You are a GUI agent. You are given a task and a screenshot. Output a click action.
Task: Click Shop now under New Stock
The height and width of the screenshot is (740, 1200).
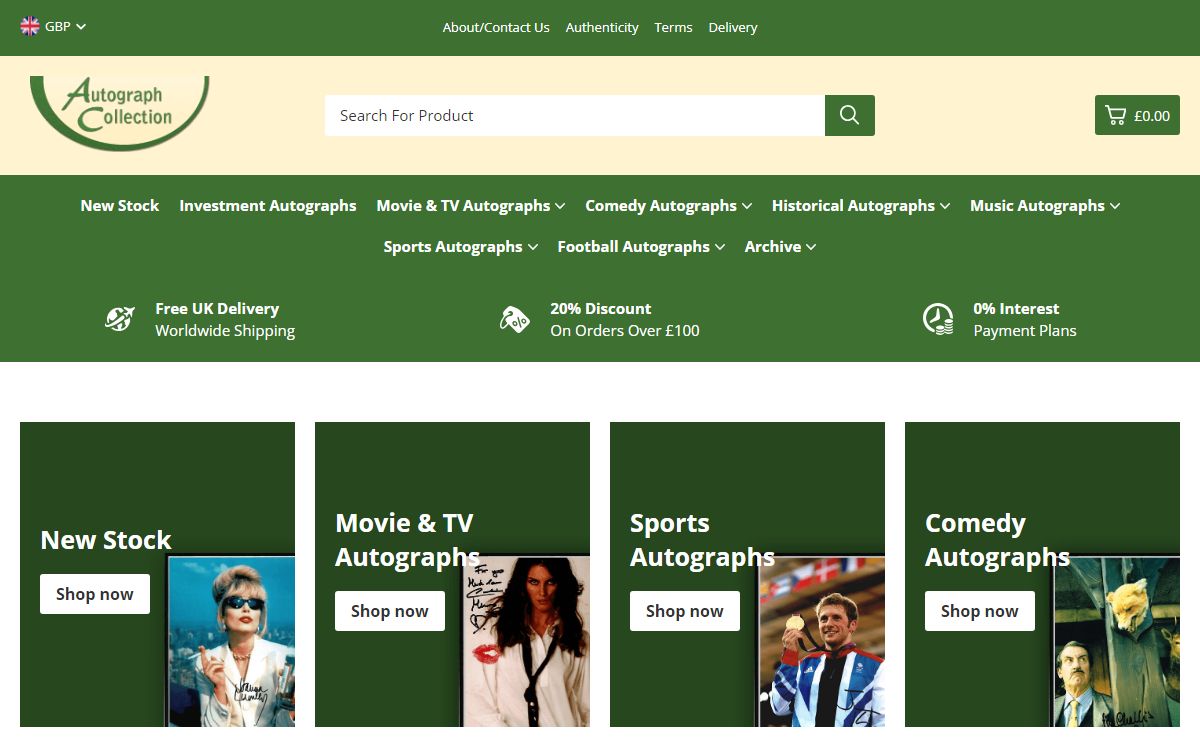pos(95,594)
